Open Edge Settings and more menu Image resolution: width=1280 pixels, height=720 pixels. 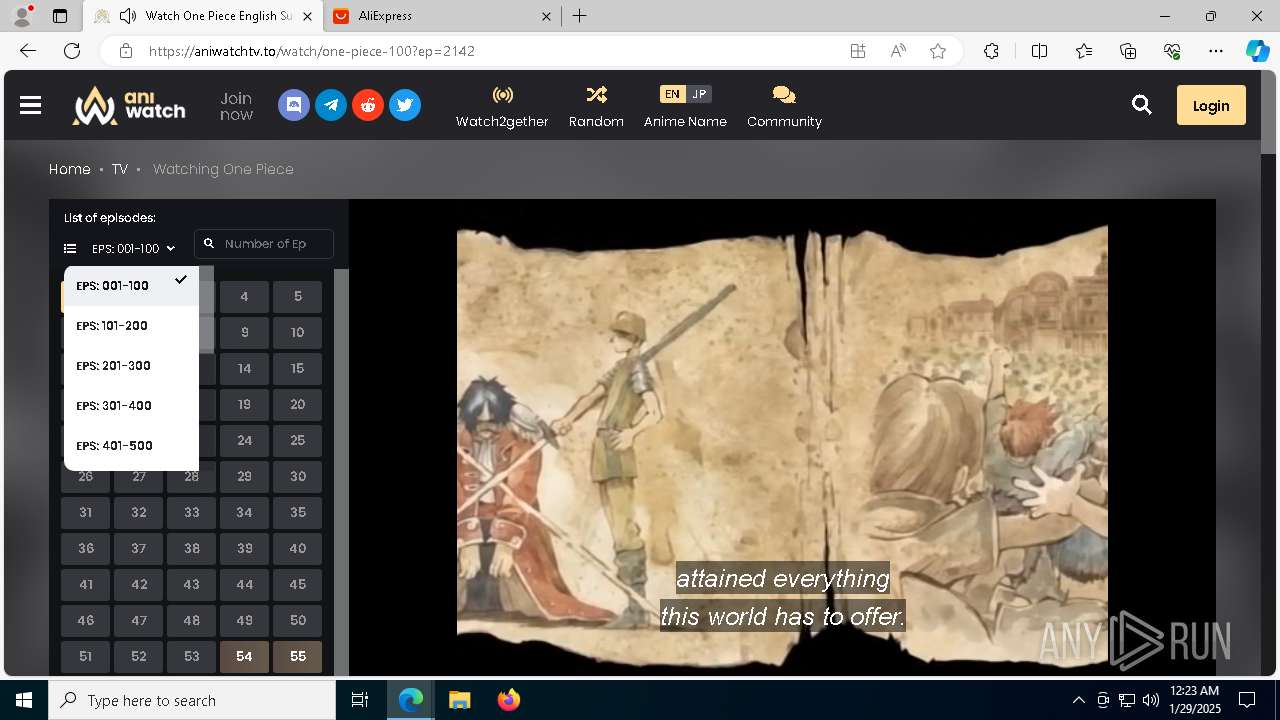click(x=1216, y=51)
